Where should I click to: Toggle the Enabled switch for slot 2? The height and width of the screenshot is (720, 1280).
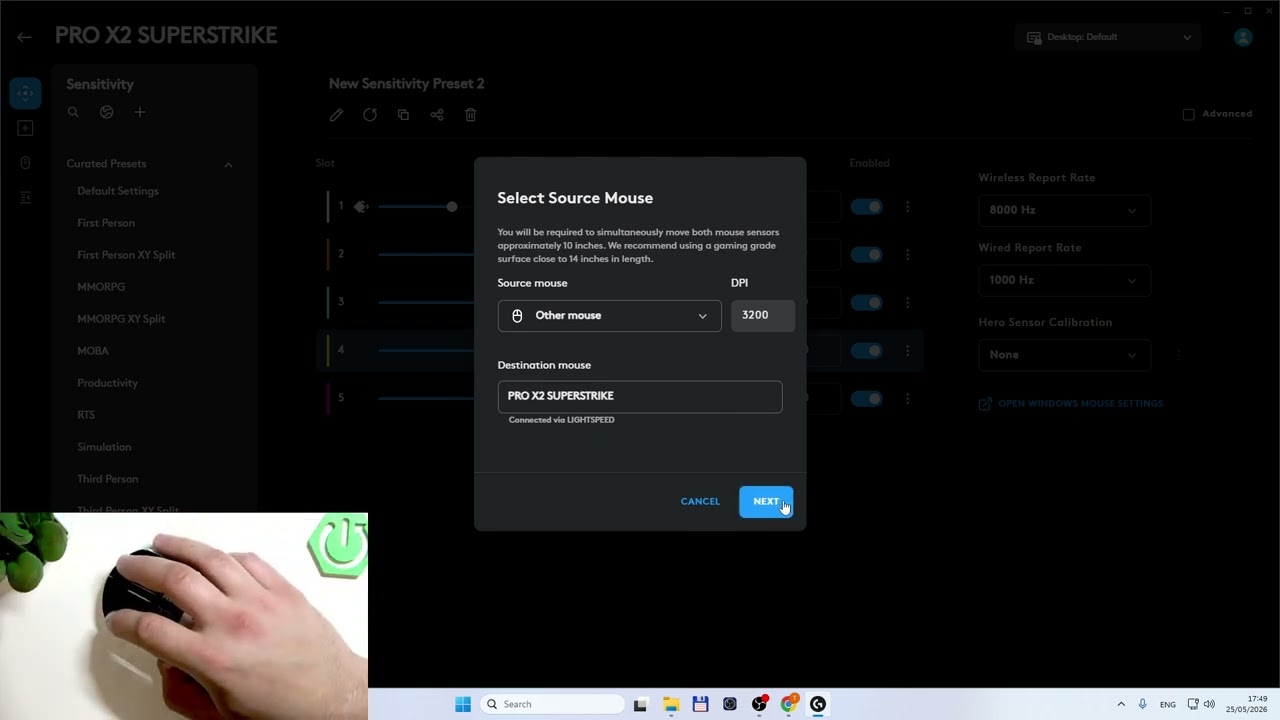[x=867, y=255]
